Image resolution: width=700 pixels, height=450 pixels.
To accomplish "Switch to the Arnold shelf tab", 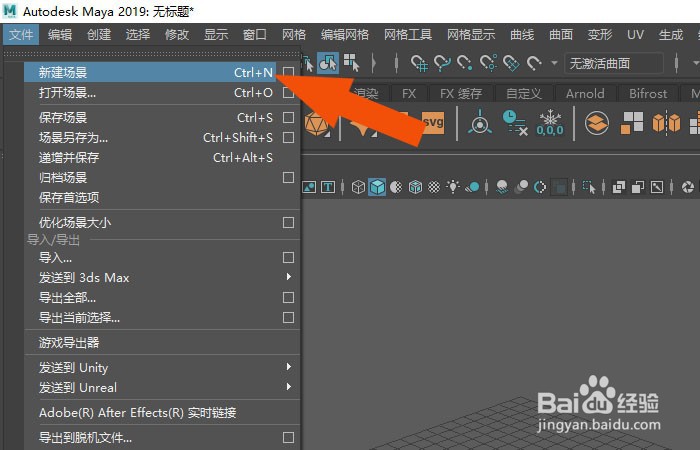I will pyautogui.click(x=585, y=93).
